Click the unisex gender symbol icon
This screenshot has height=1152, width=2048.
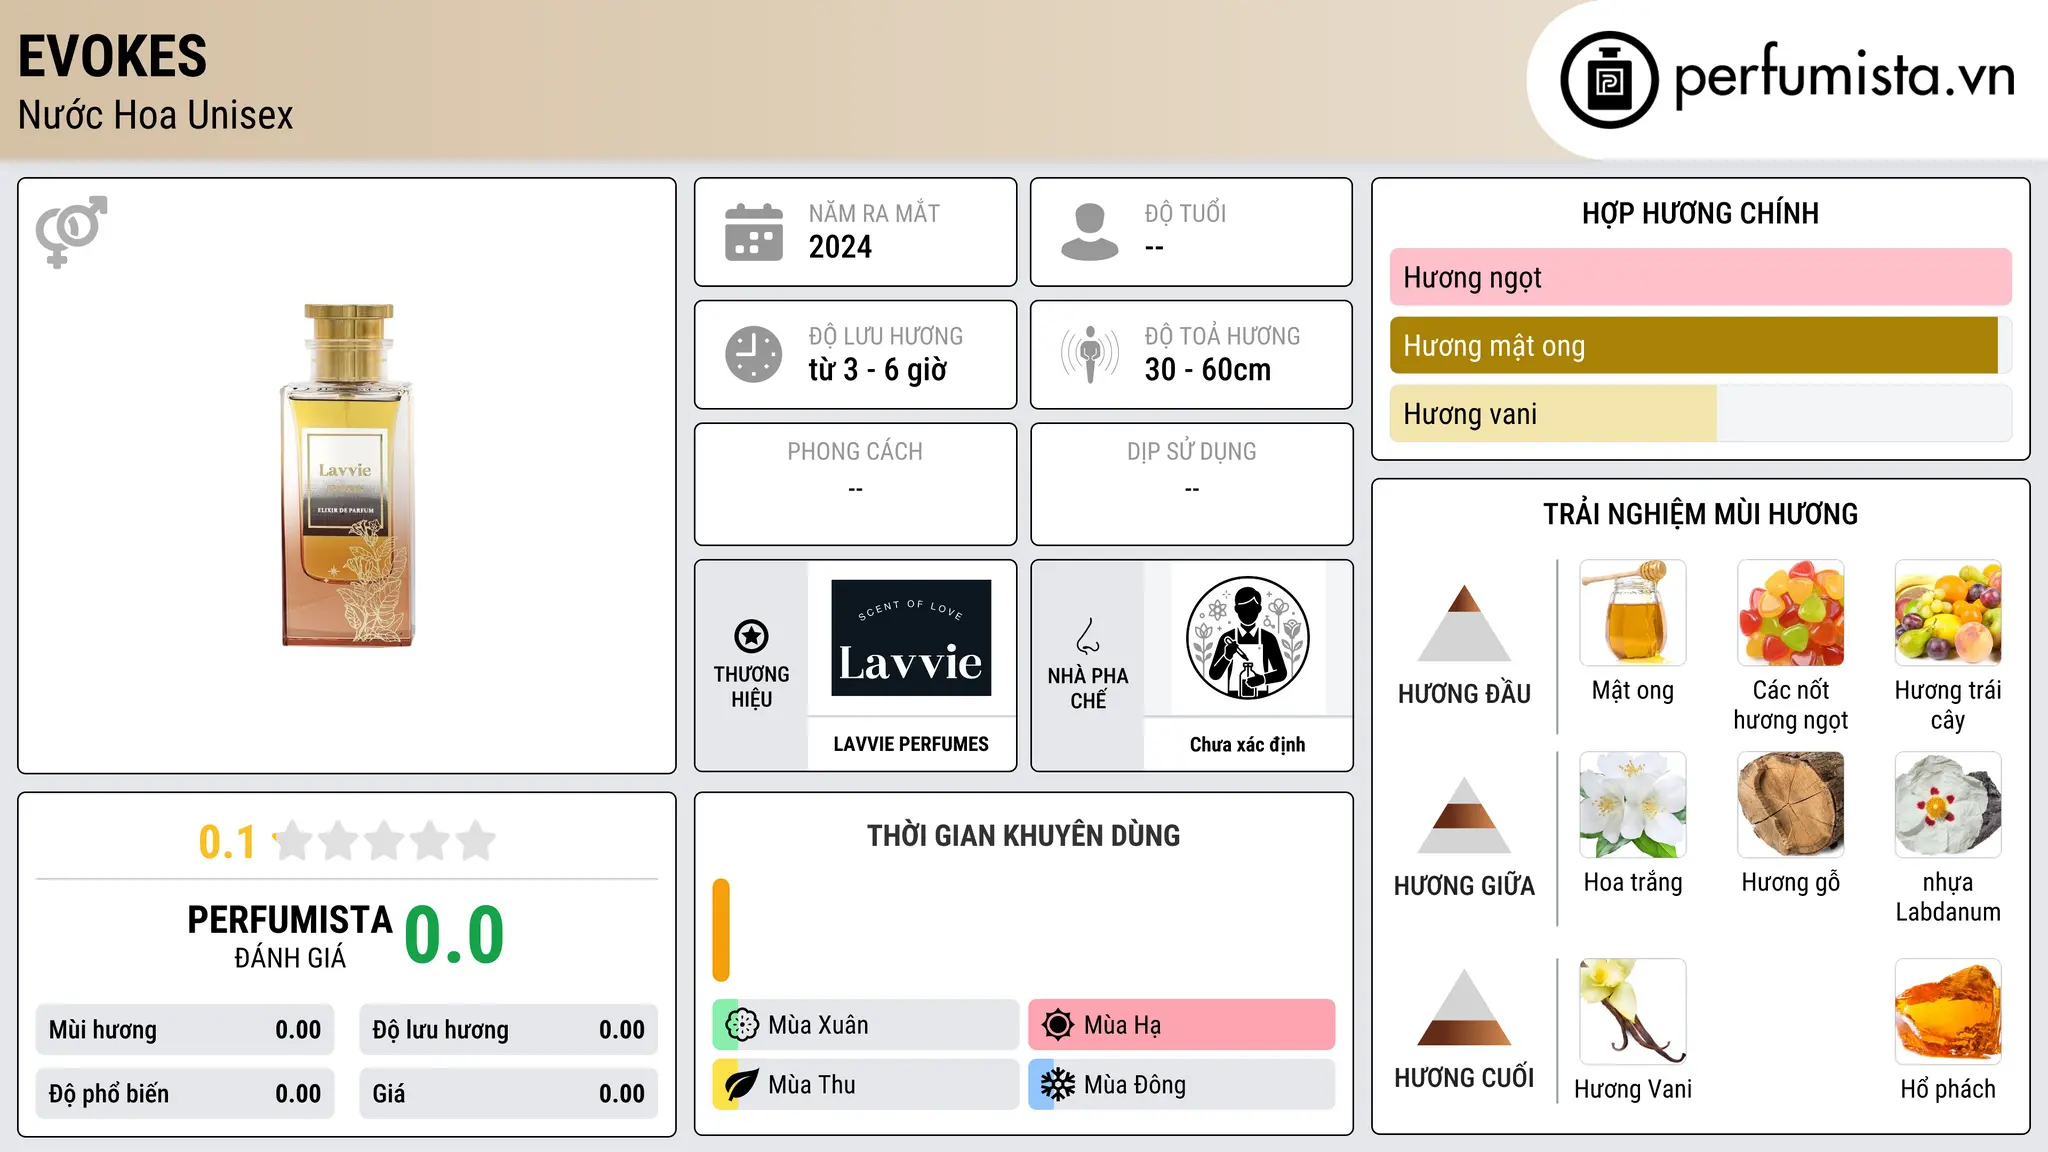click(x=71, y=231)
